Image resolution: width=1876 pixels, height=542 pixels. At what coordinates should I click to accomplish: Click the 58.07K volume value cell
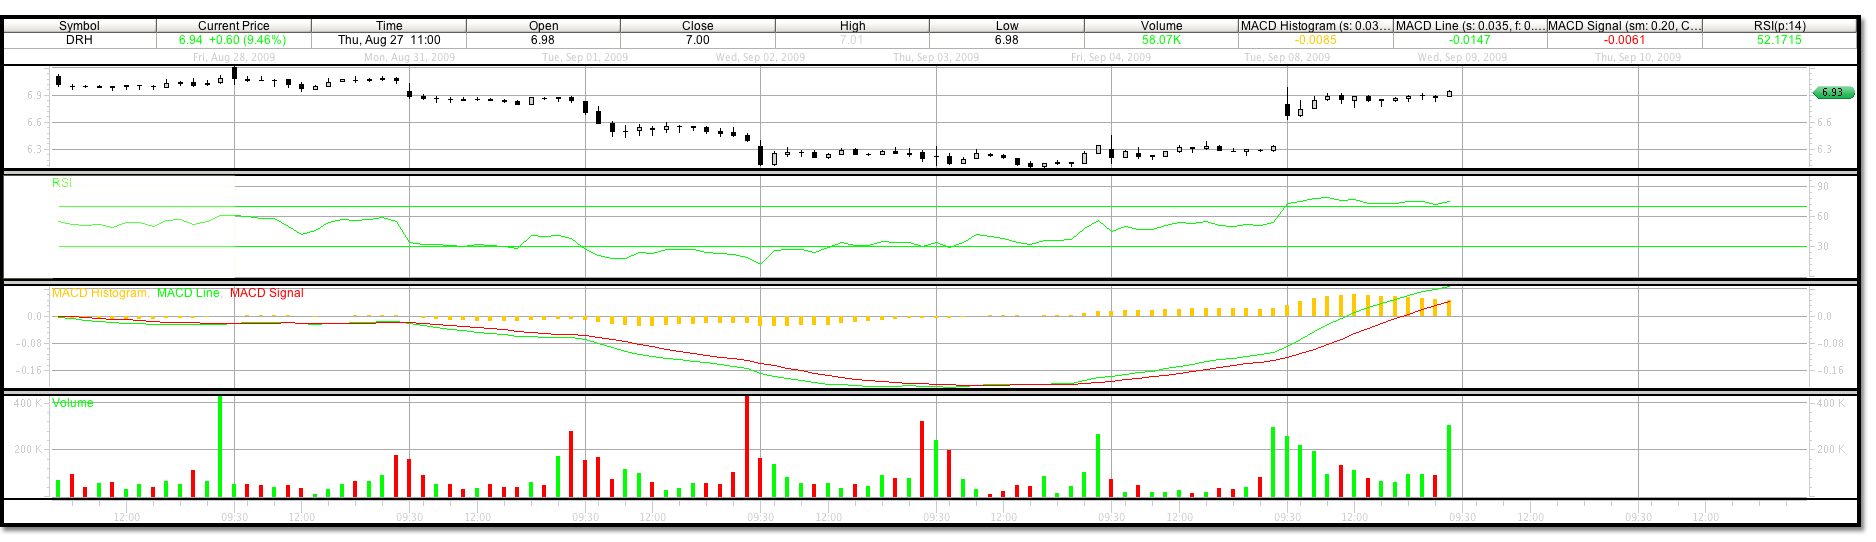coord(1161,40)
